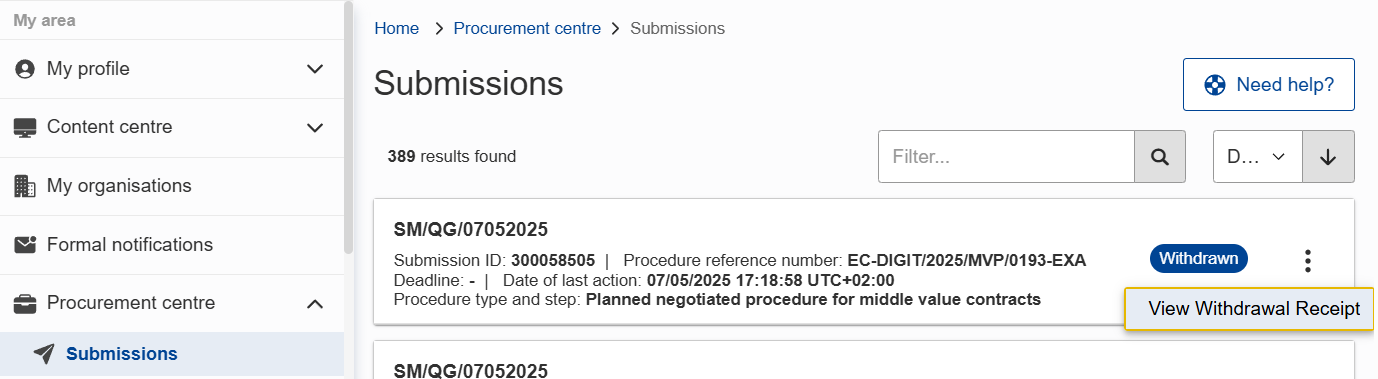Image resolution: width=1378 pixels, height=379 pixels.
Task: Toggle sort direction with arrow button
Action: pos(1328,157)
